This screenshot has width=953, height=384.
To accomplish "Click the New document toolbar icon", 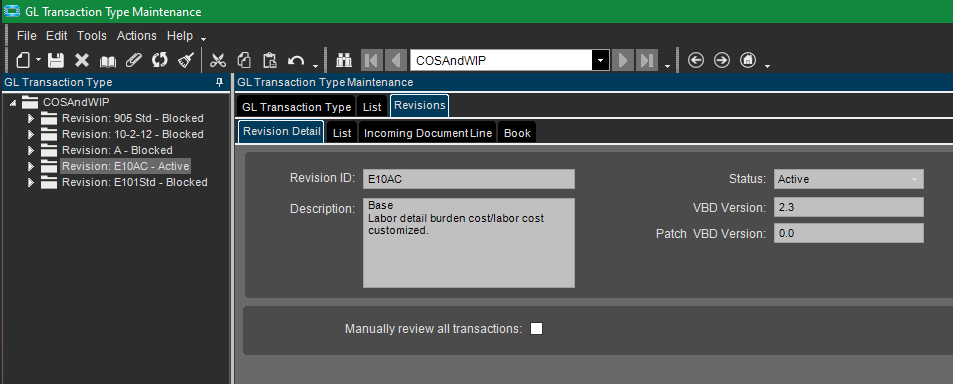I will [23, 60].
